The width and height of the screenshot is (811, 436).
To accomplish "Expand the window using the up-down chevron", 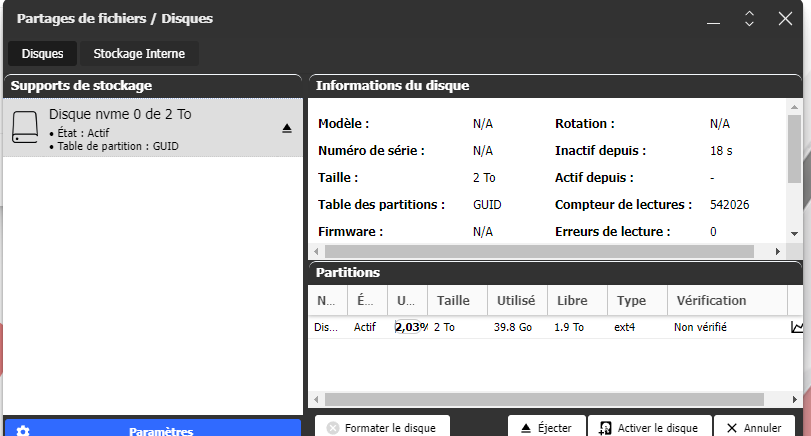I will click(x=748, y=19).
